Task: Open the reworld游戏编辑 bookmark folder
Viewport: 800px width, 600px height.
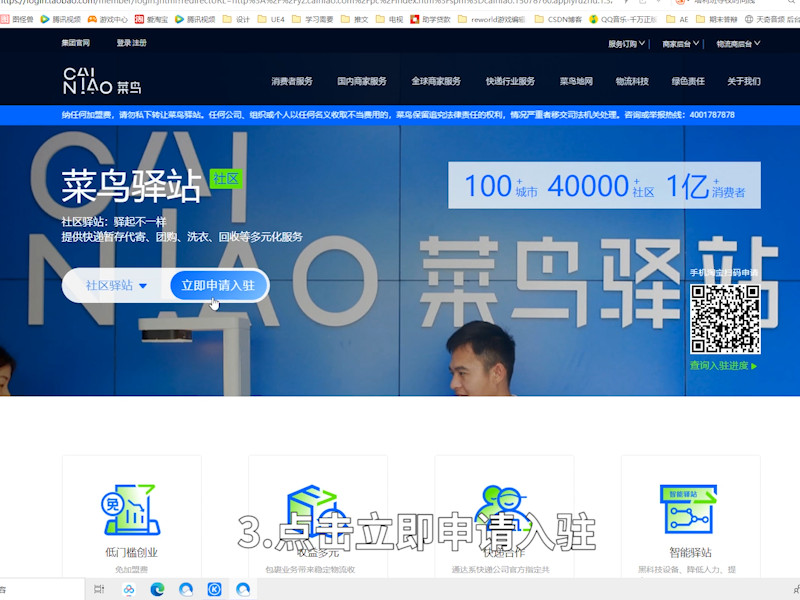Action: pyautogui.click(x=492, y=19)
